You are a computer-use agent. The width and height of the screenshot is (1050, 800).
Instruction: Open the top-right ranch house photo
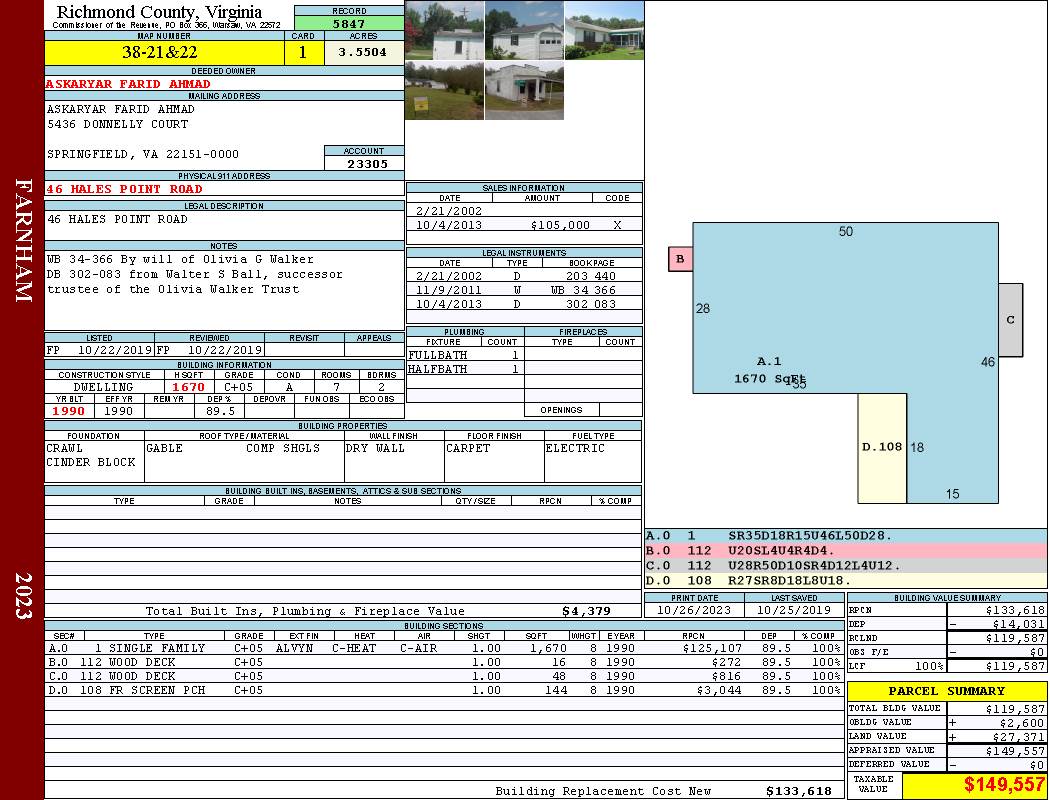pyautogui.click(x=604, y=31)
